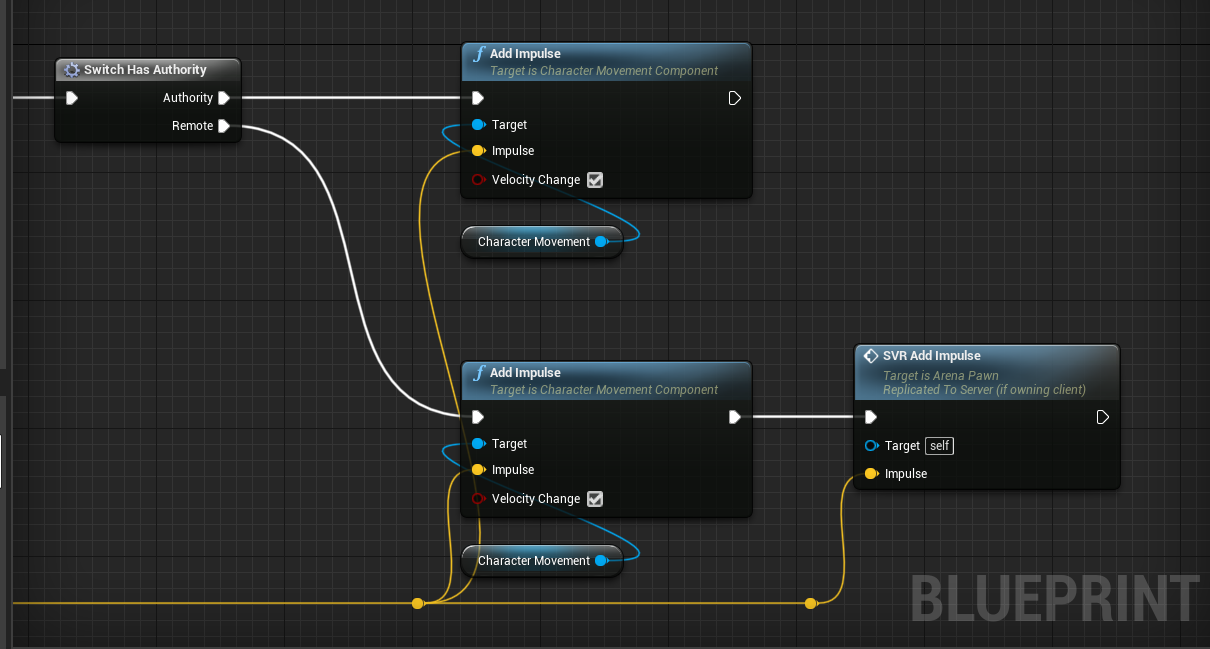Select the Switch Has Authority node header
The image size is (1210, 649).
[x=147, y=70]
